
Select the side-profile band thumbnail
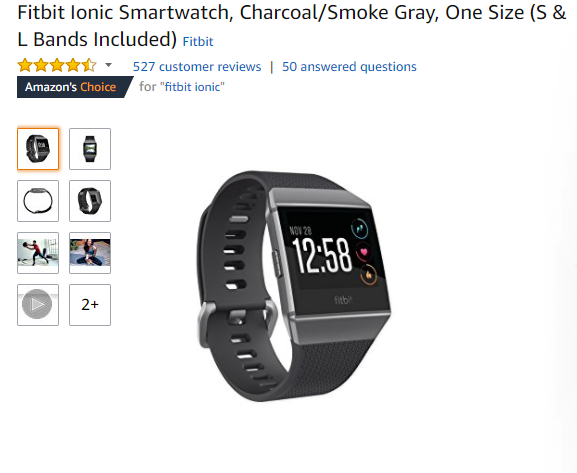tap(38, 201)
